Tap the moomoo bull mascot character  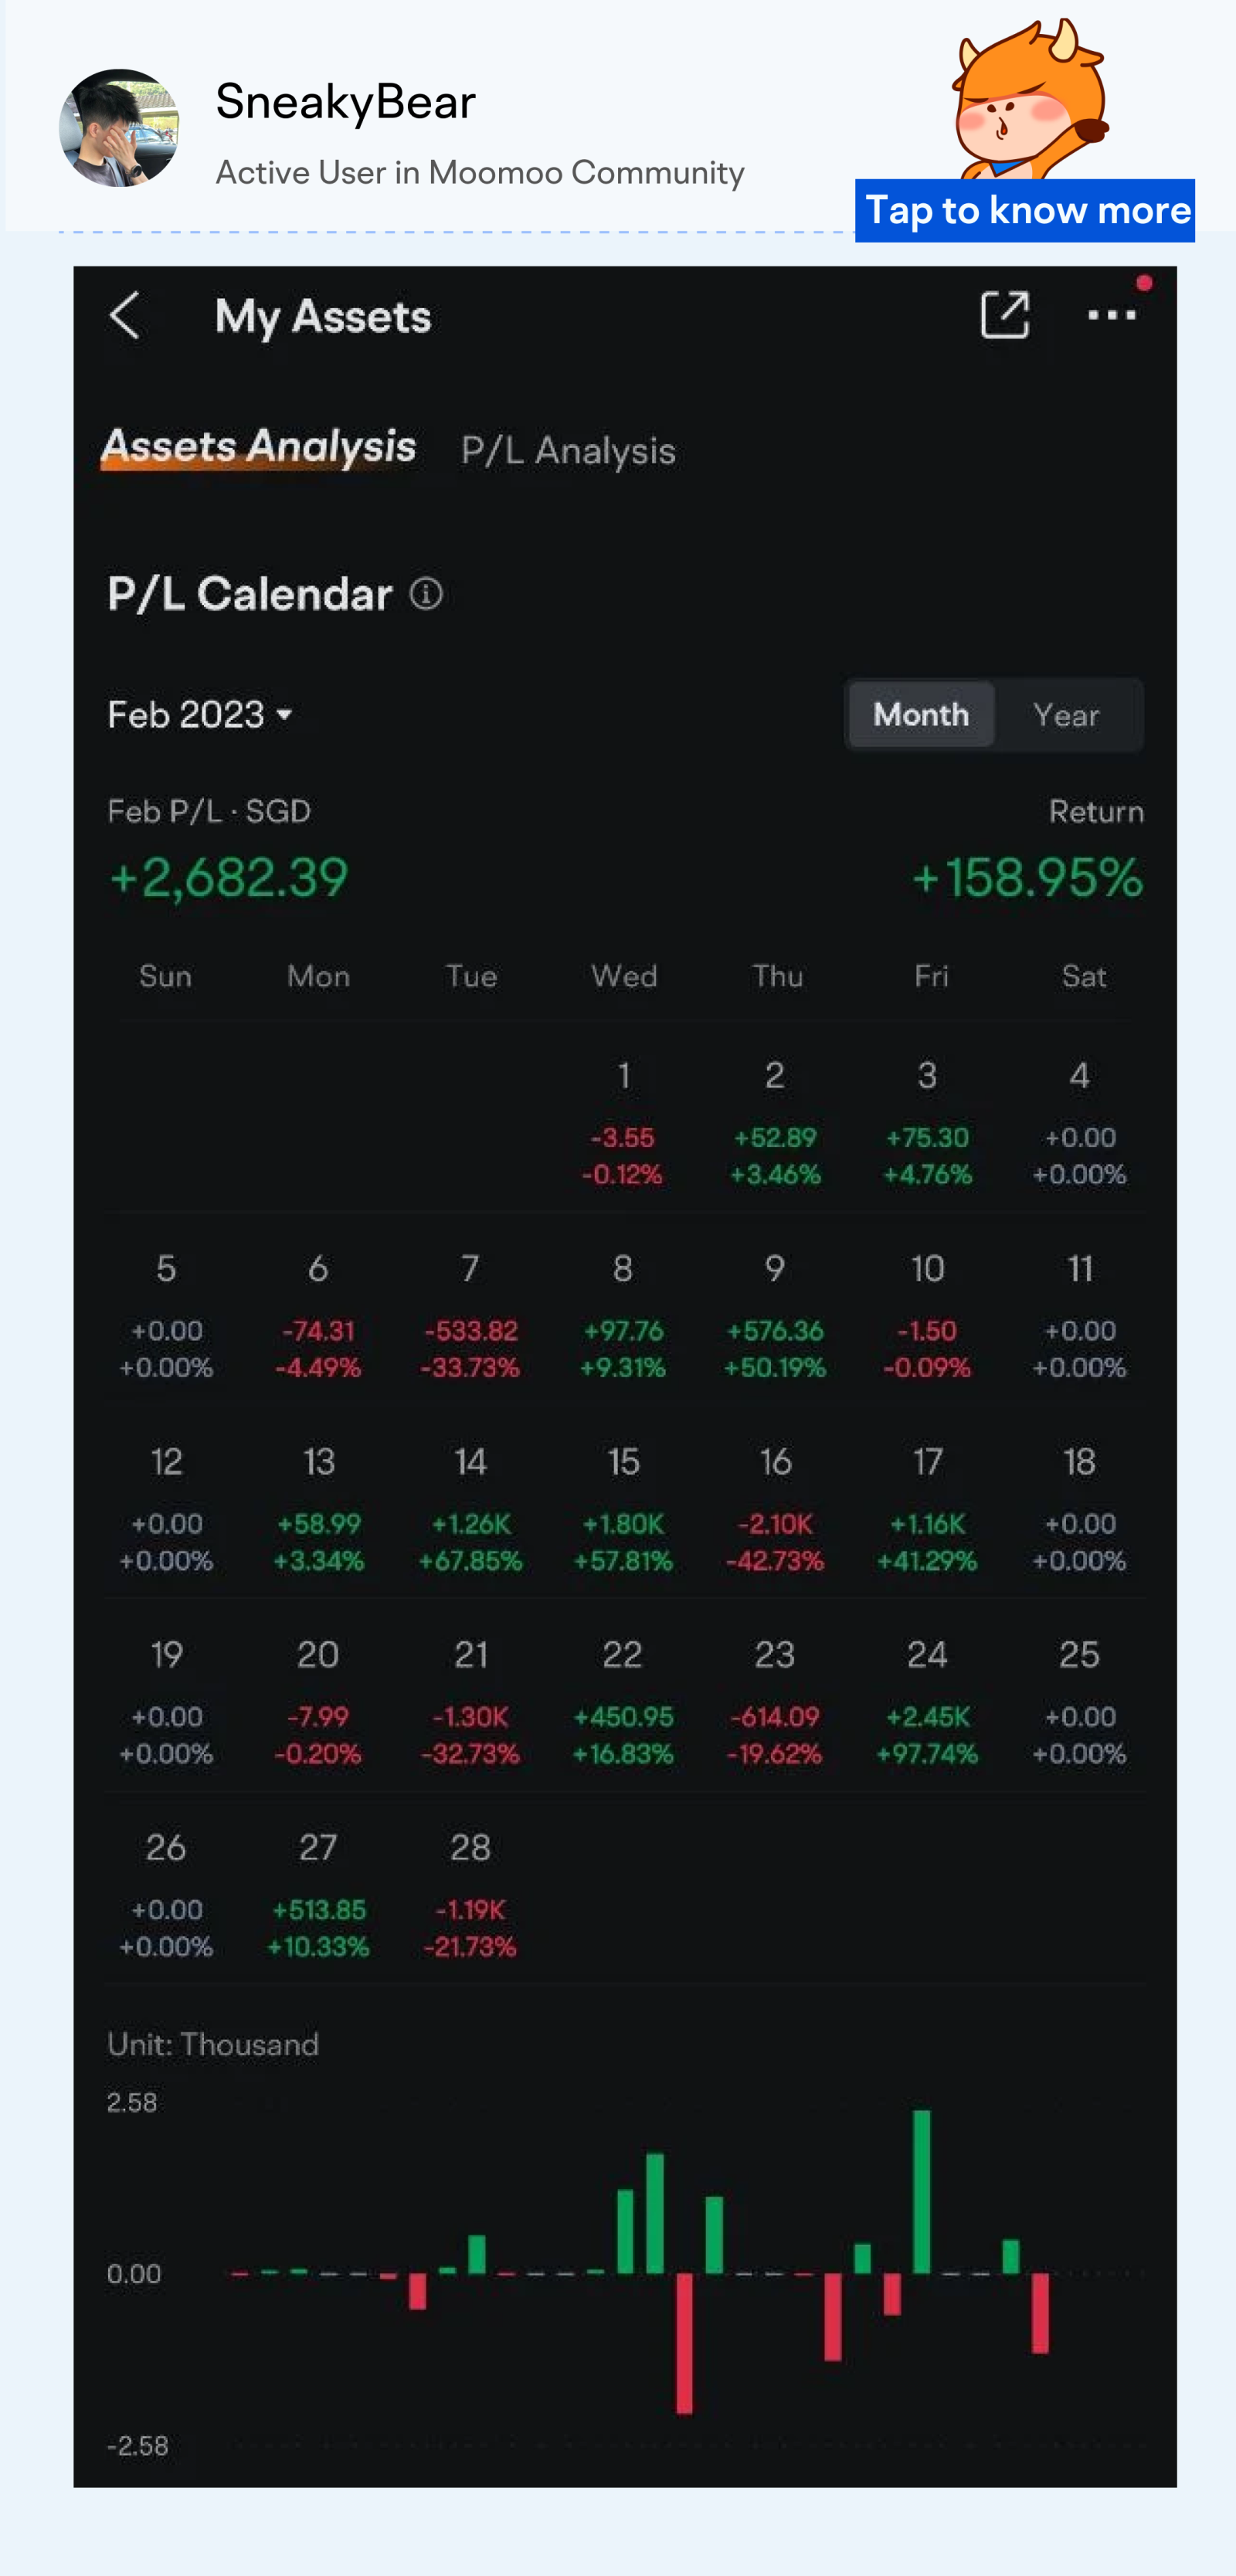[x=1030, y=110]
